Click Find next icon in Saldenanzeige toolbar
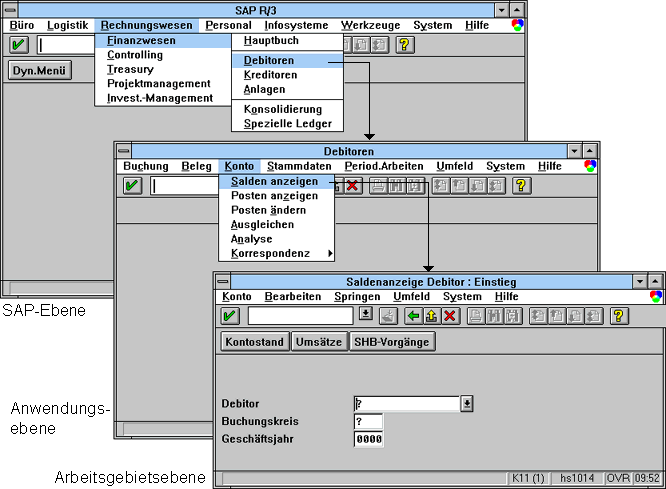This screenshot has width=666, height=489. coord(512,316)
